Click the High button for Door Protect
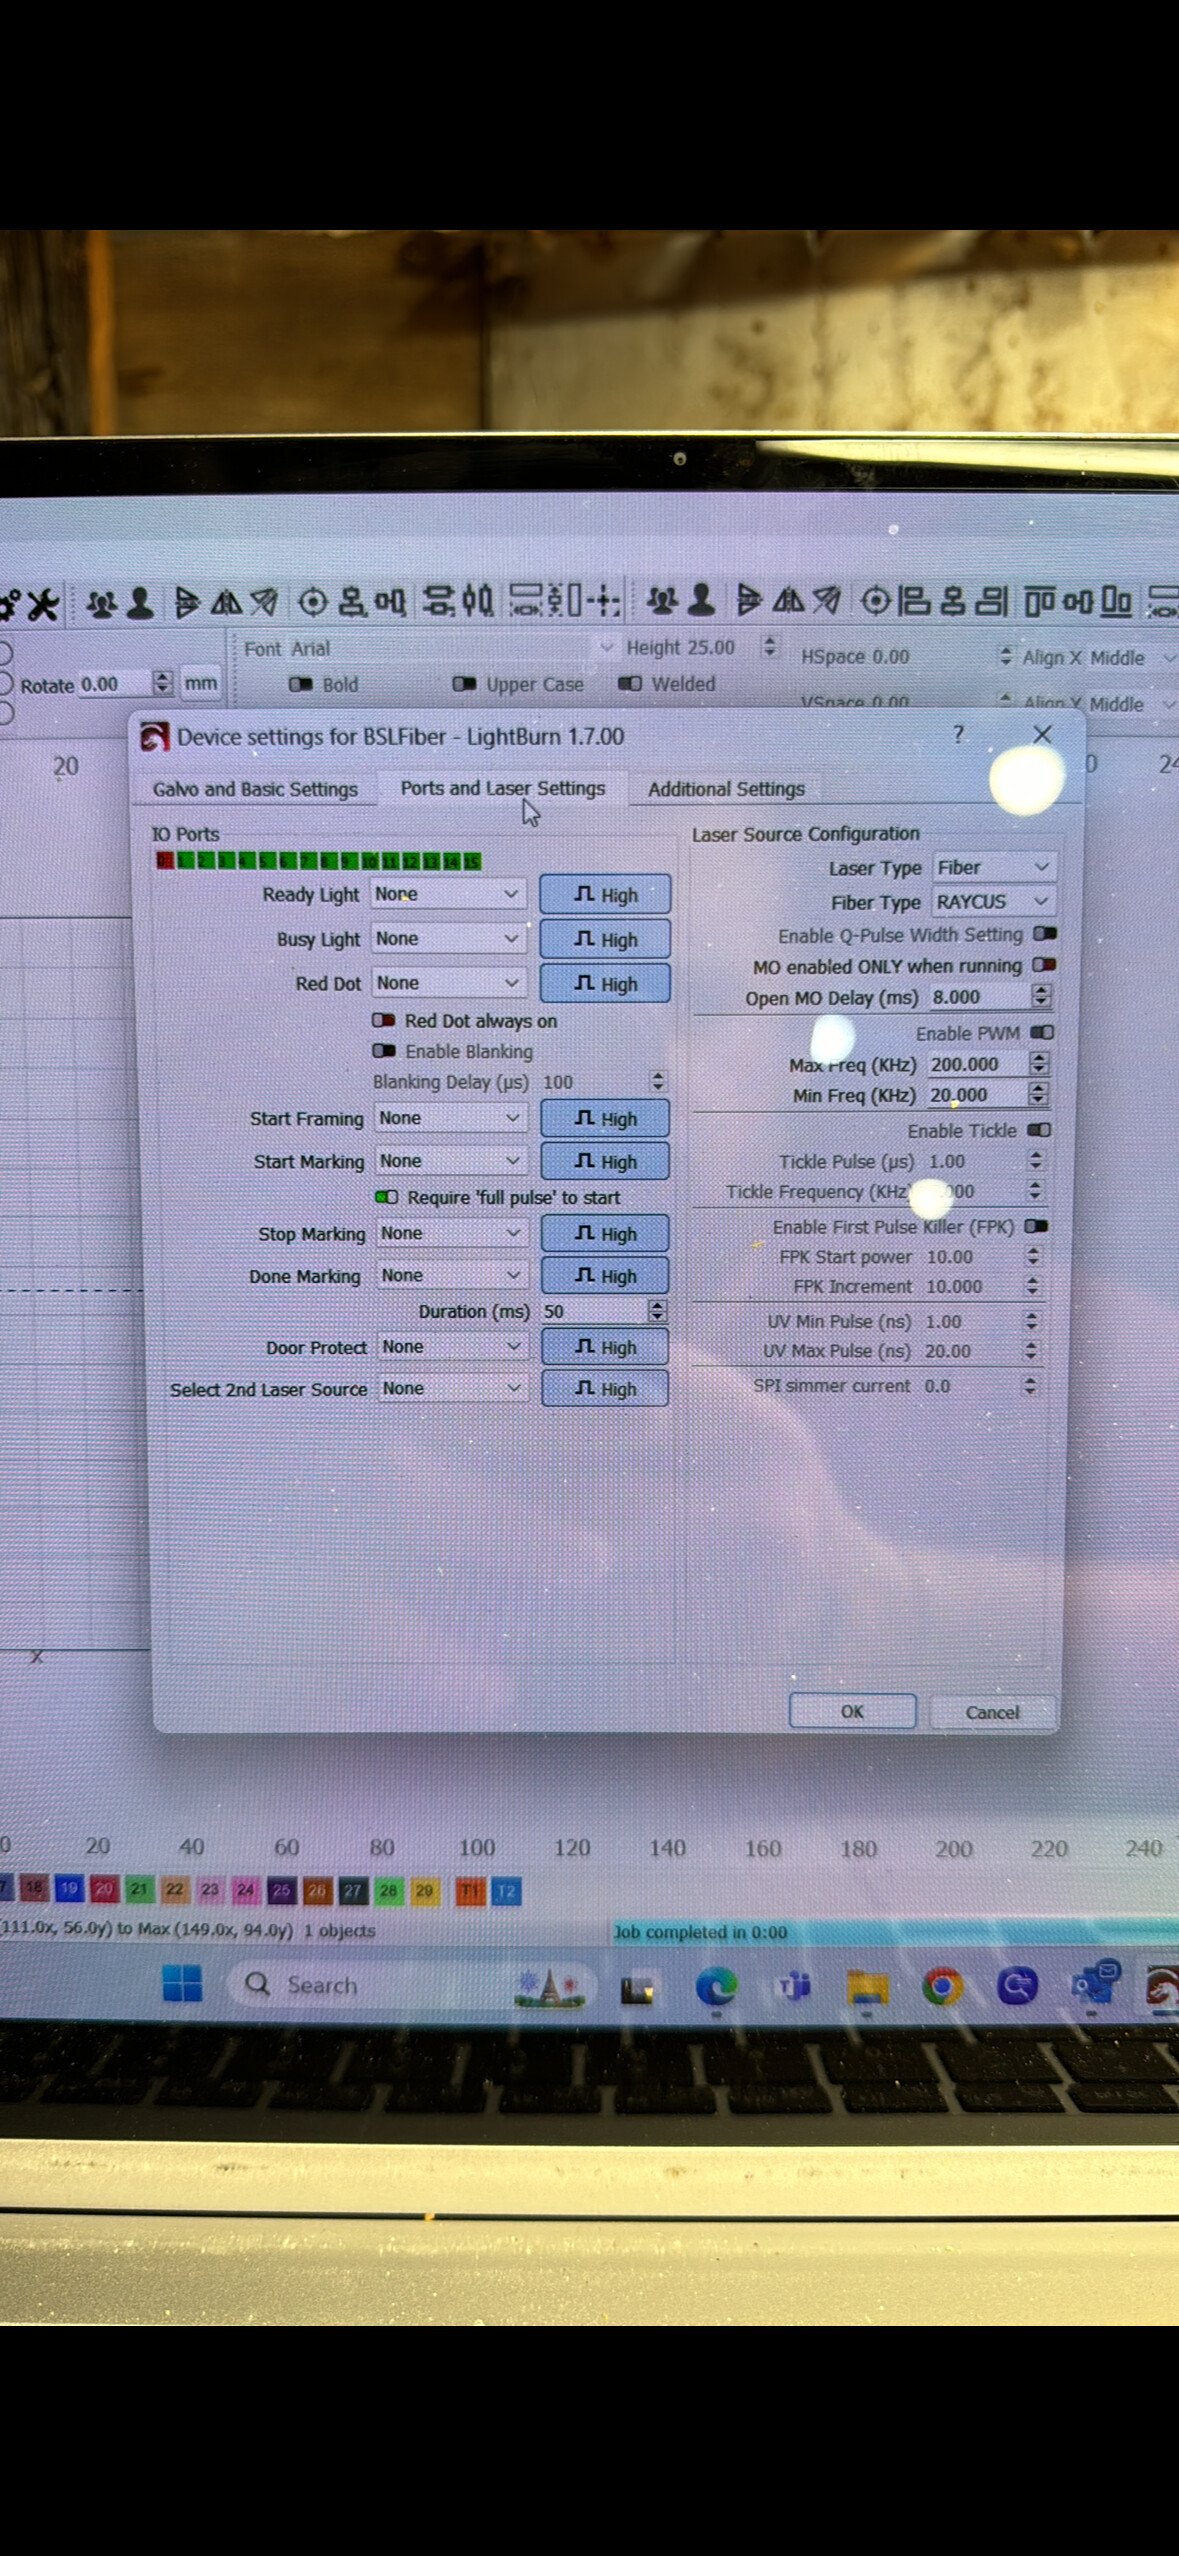 (605, 1348)
